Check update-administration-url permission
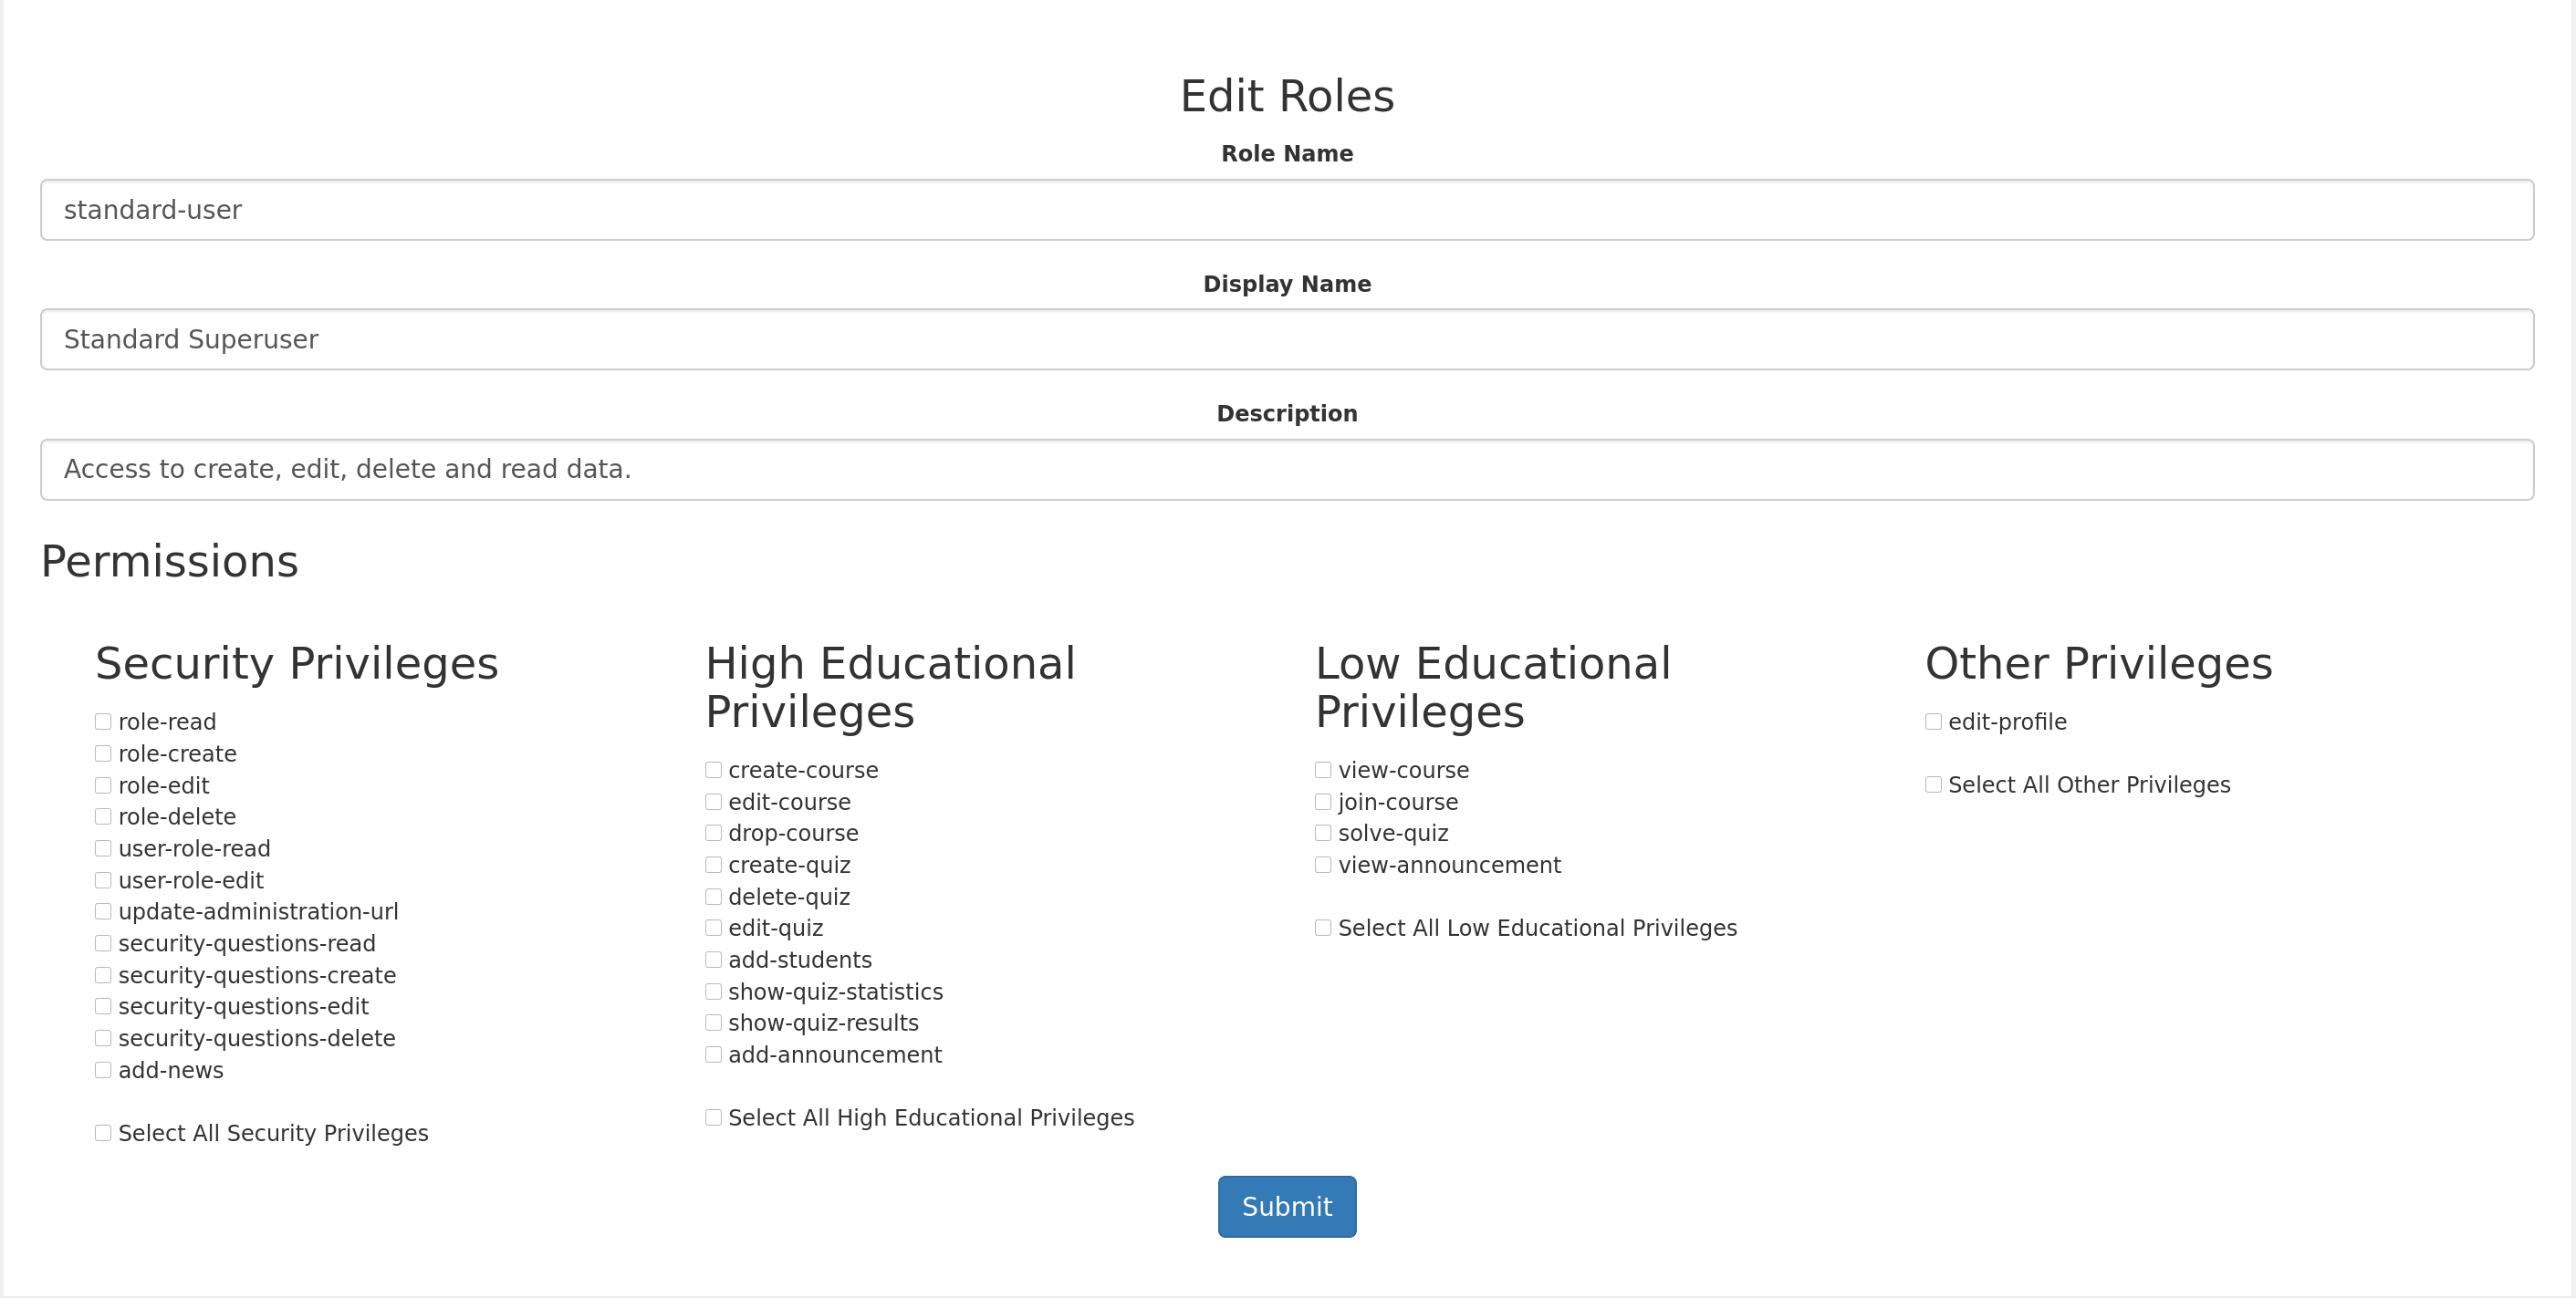Screen dimensions: 2576x1298 tap(103, 912)
